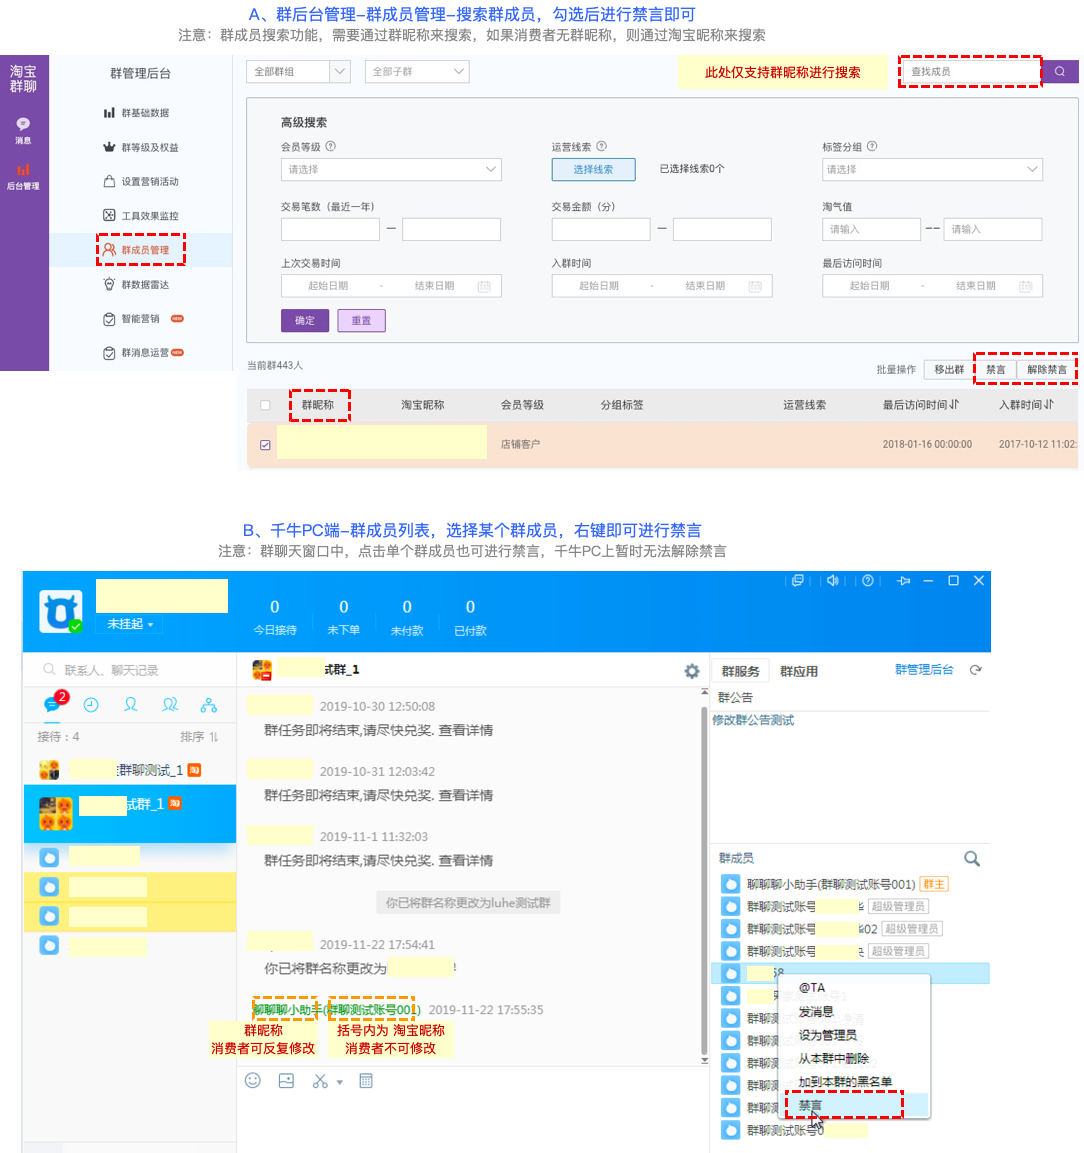Open emoji picker in chat toolbar
This screenshot has height=1153, width=1084.
click(253, 1080)
